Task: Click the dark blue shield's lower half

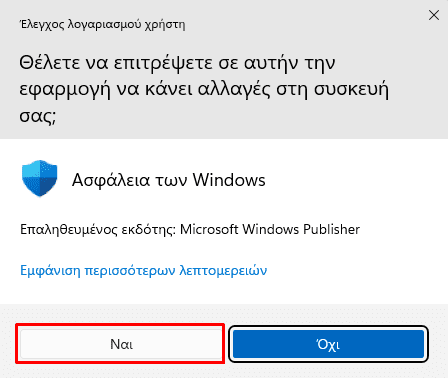Action: (x=47, y=187)
